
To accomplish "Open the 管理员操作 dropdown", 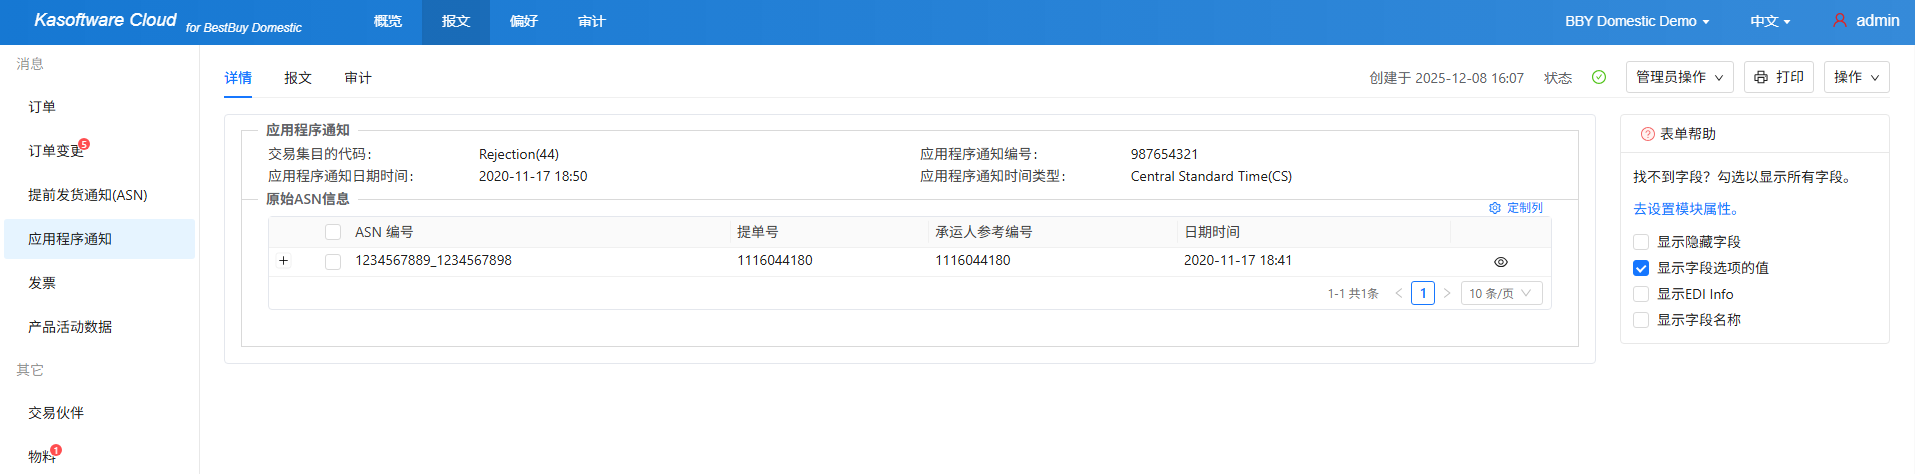I will (x=1679, y=77).
